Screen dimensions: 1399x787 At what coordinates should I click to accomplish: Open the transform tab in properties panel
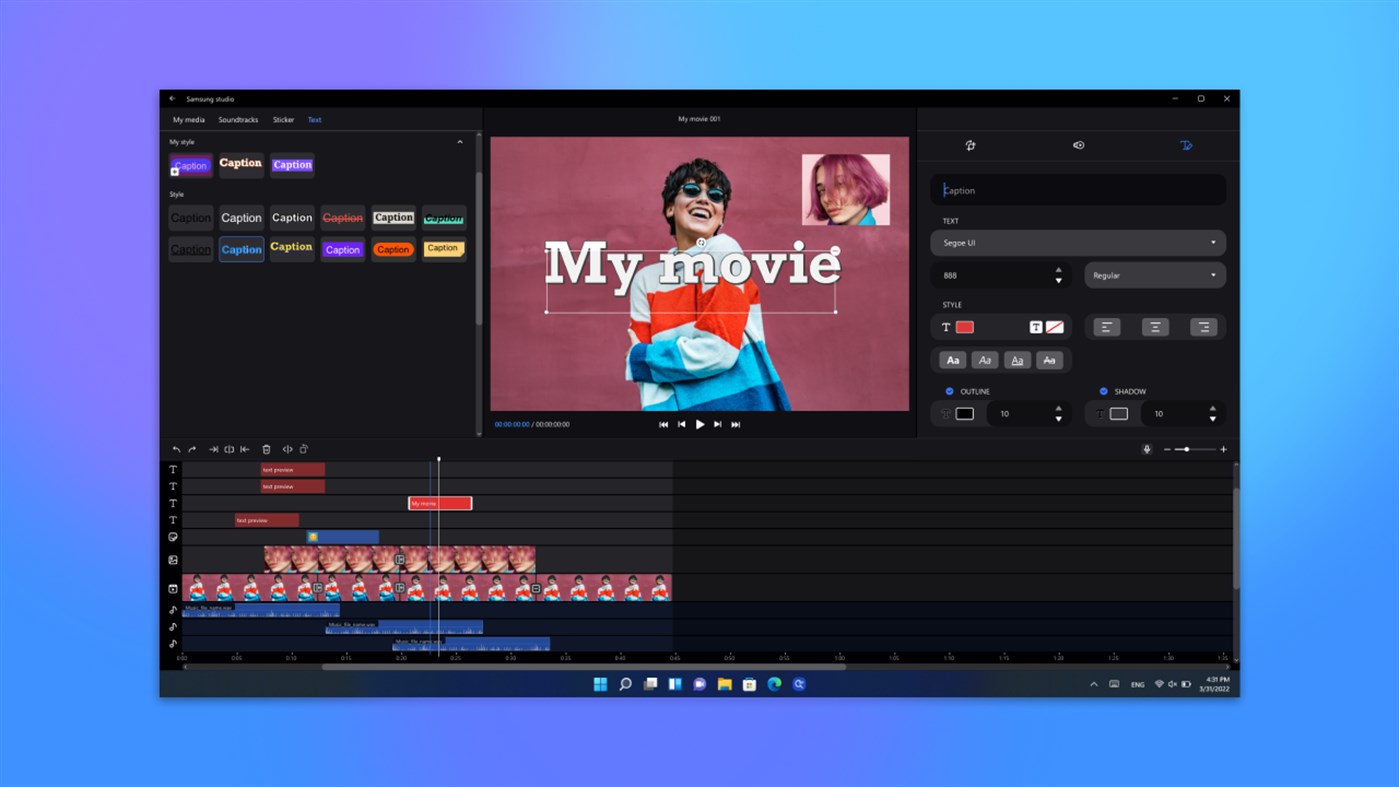(x=970, y=145)
